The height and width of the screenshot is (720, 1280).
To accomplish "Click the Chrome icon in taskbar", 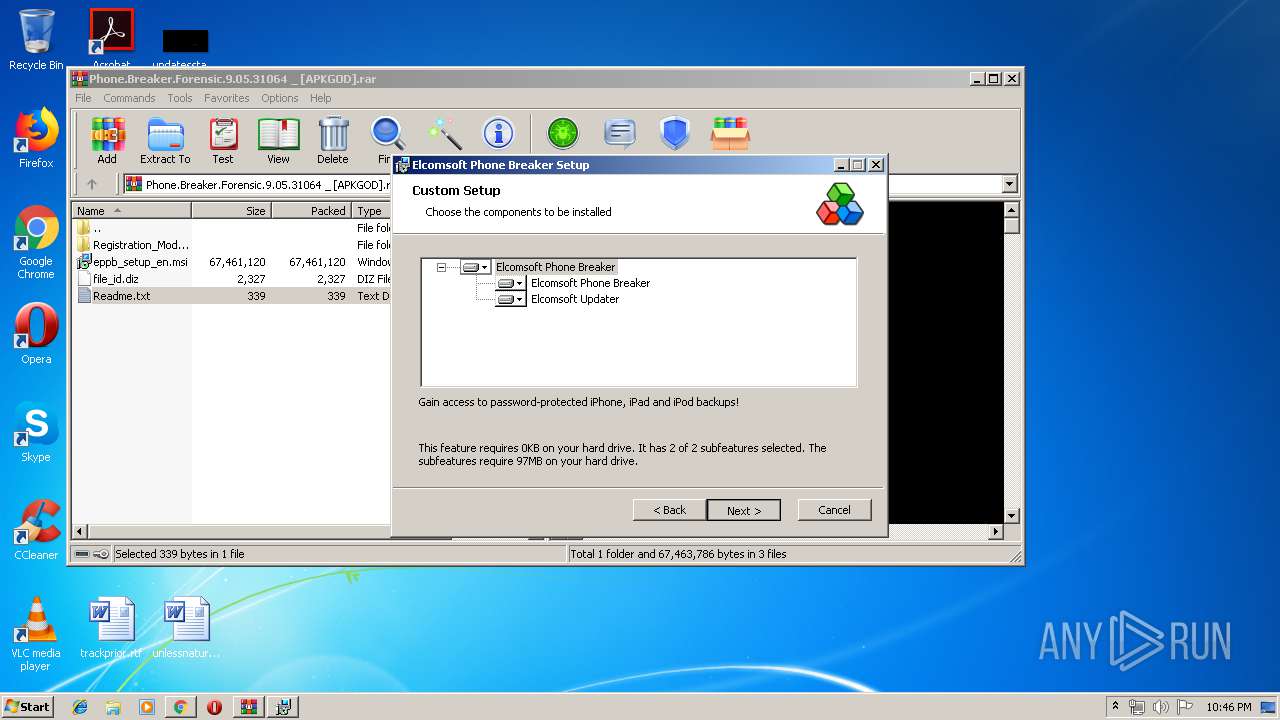I will click(180, 707).
